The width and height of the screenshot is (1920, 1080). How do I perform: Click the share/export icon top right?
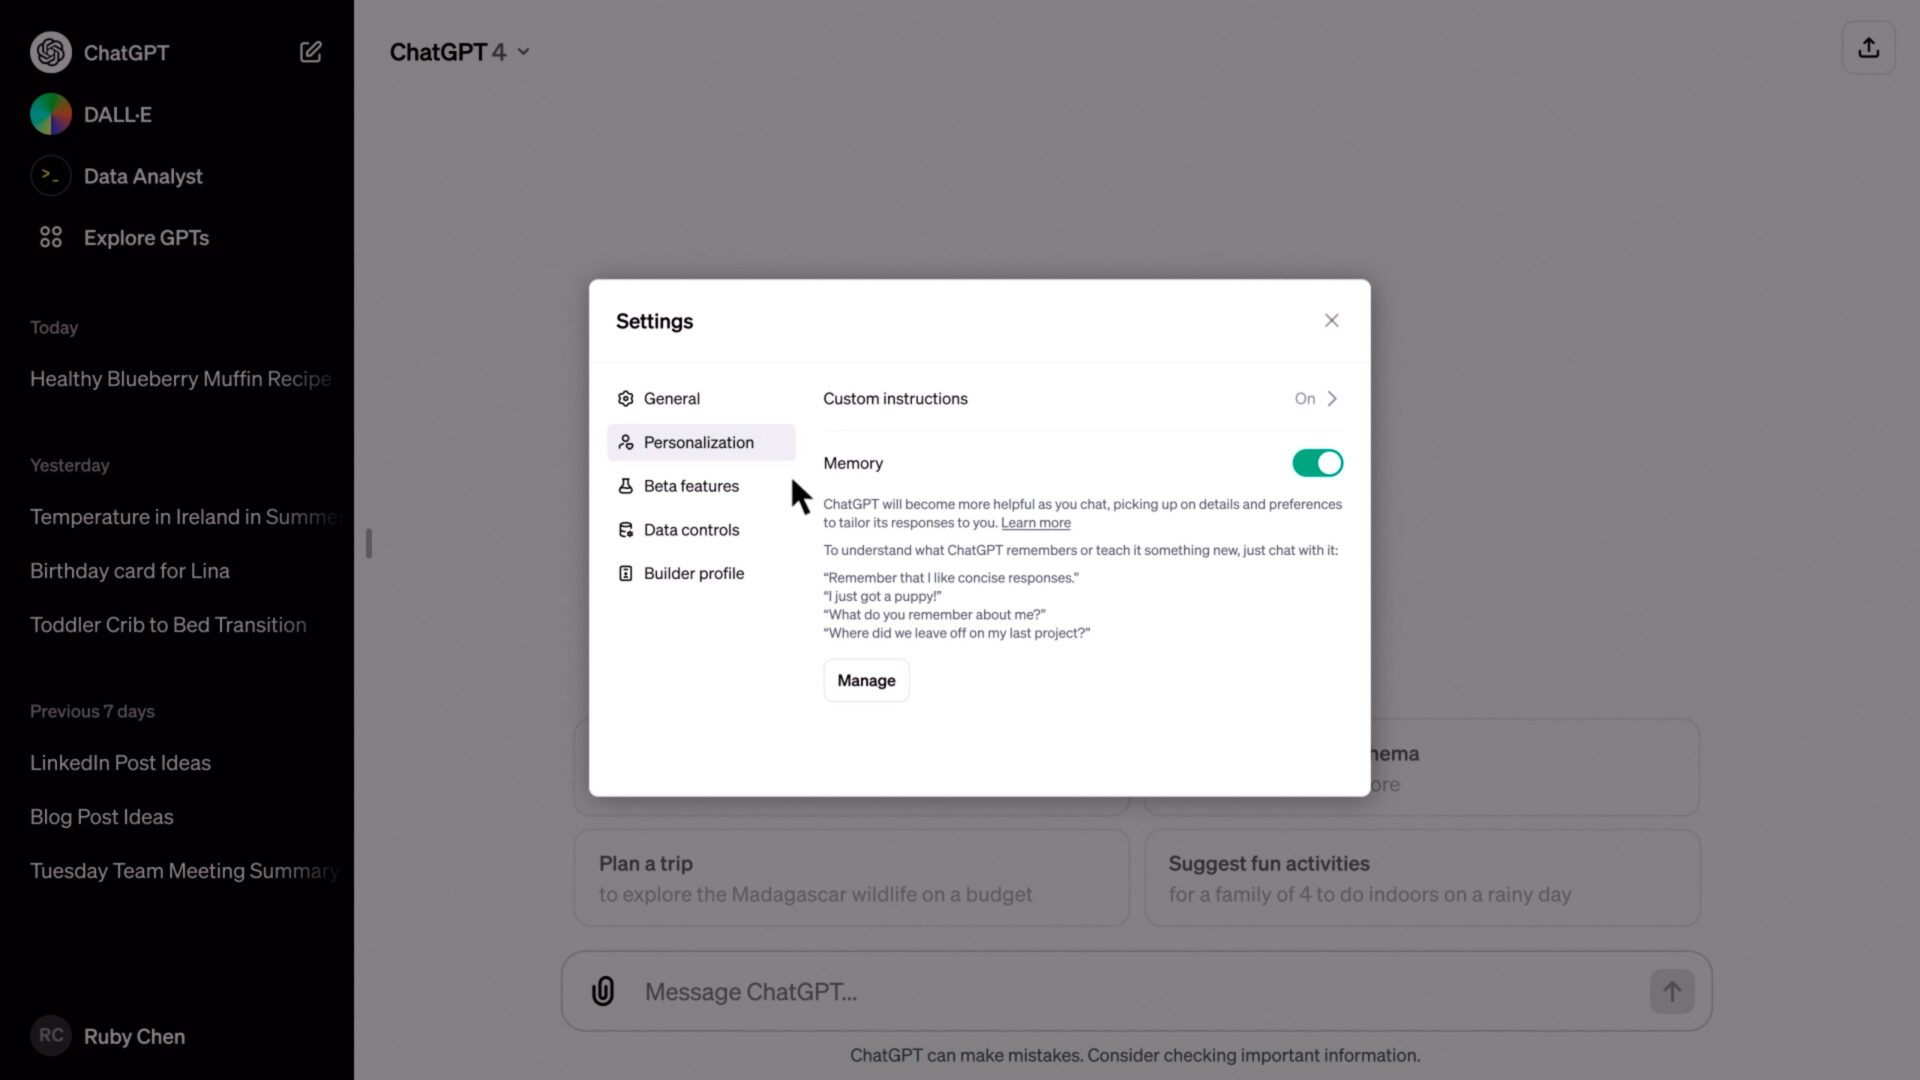[1870, 49]
